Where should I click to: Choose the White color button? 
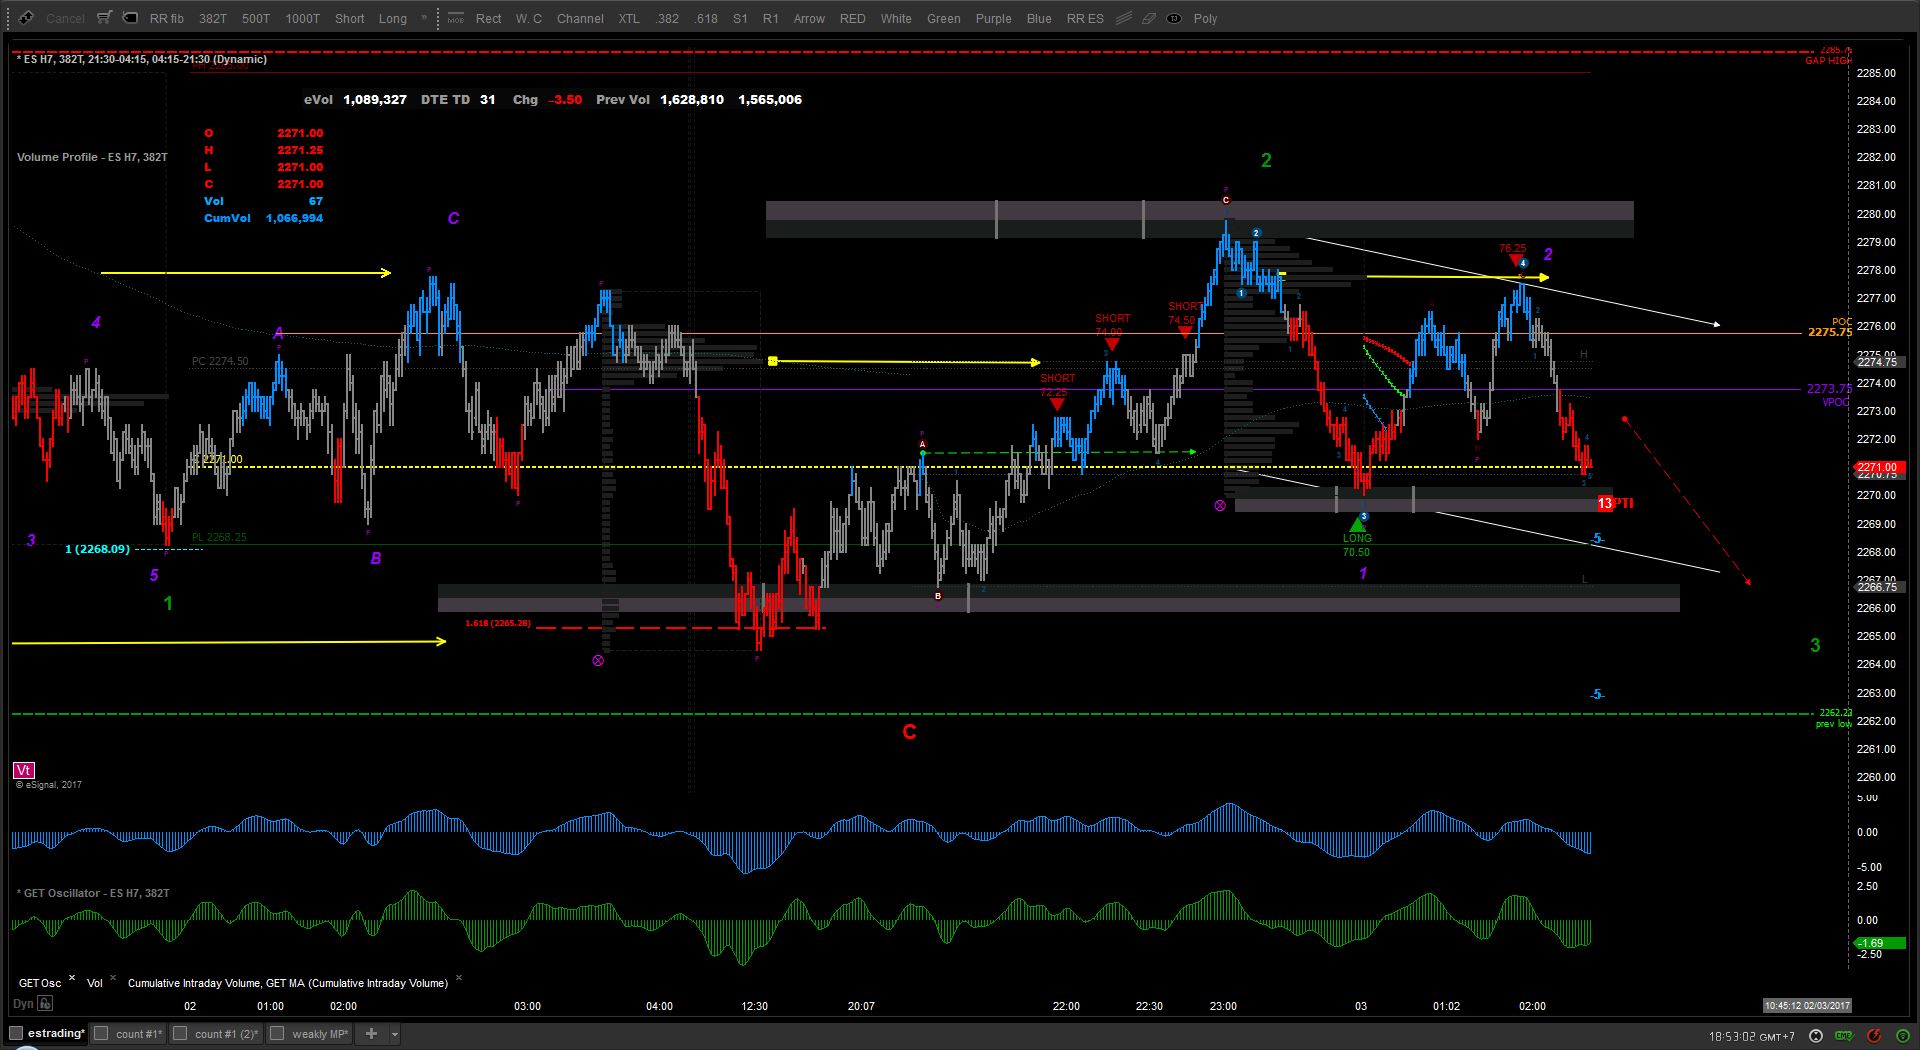896,19
